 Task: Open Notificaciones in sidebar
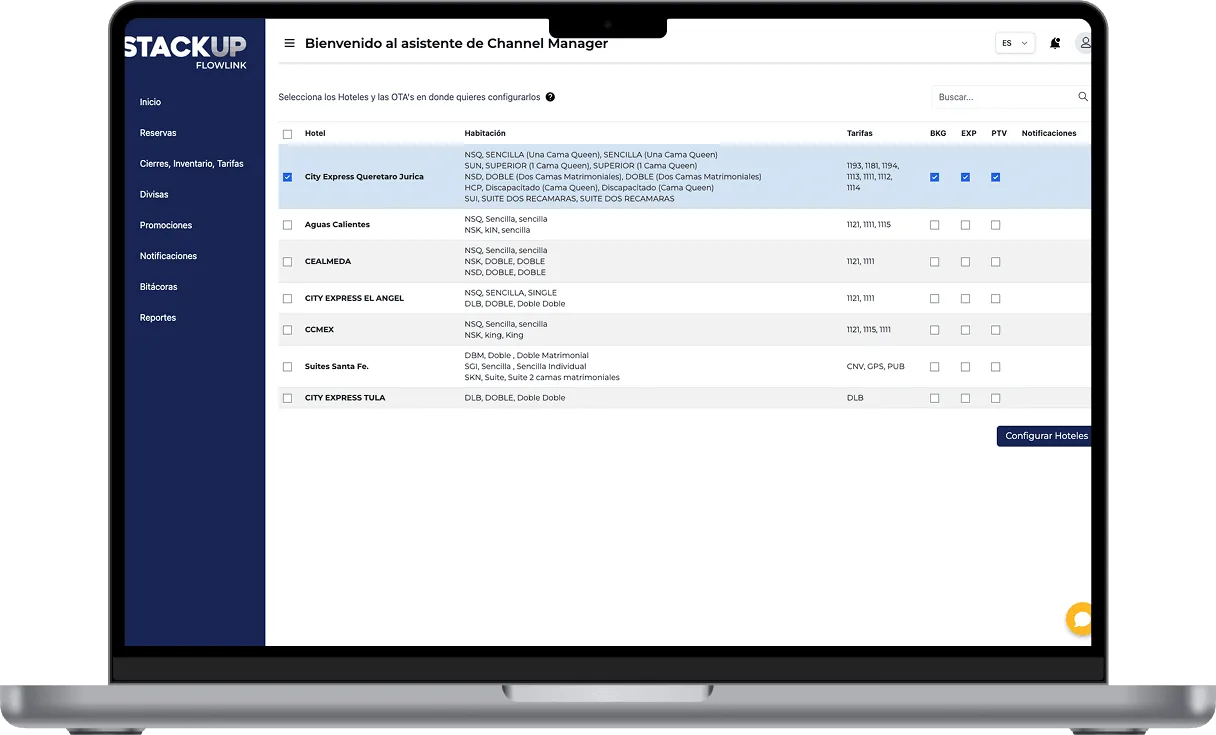click(169, 256)
